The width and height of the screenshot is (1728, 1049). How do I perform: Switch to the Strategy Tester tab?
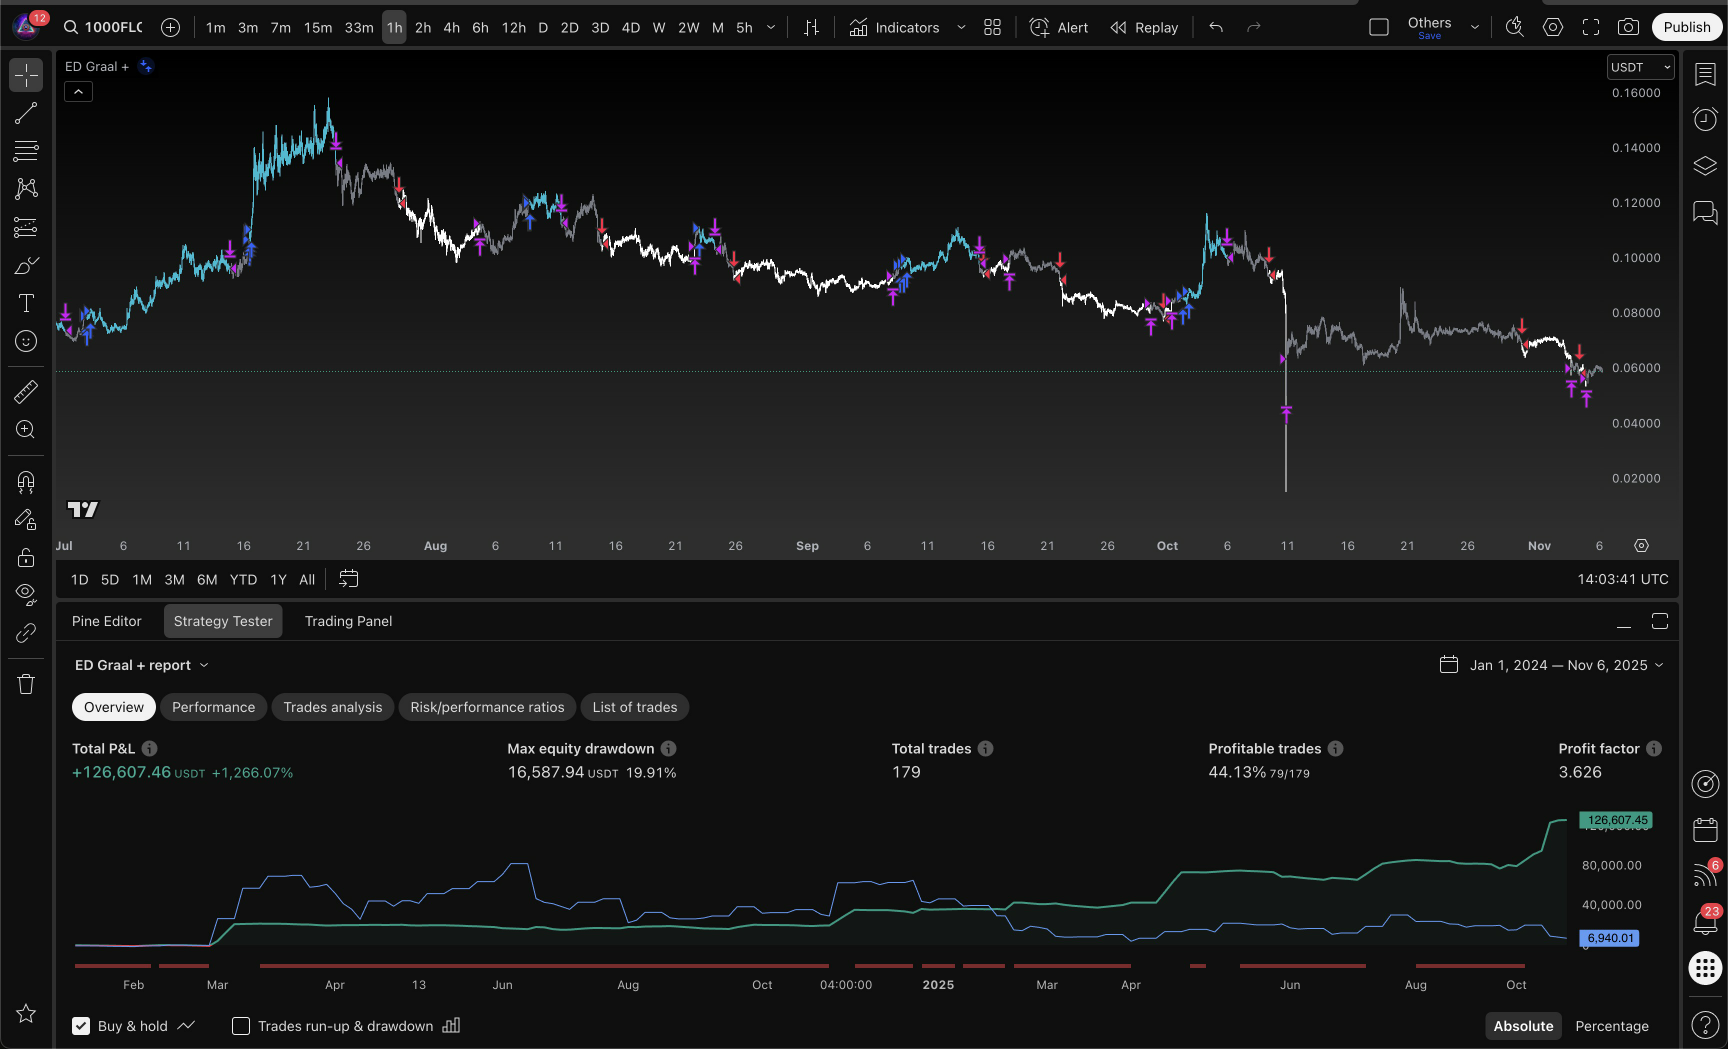click(x=223, y=621)
